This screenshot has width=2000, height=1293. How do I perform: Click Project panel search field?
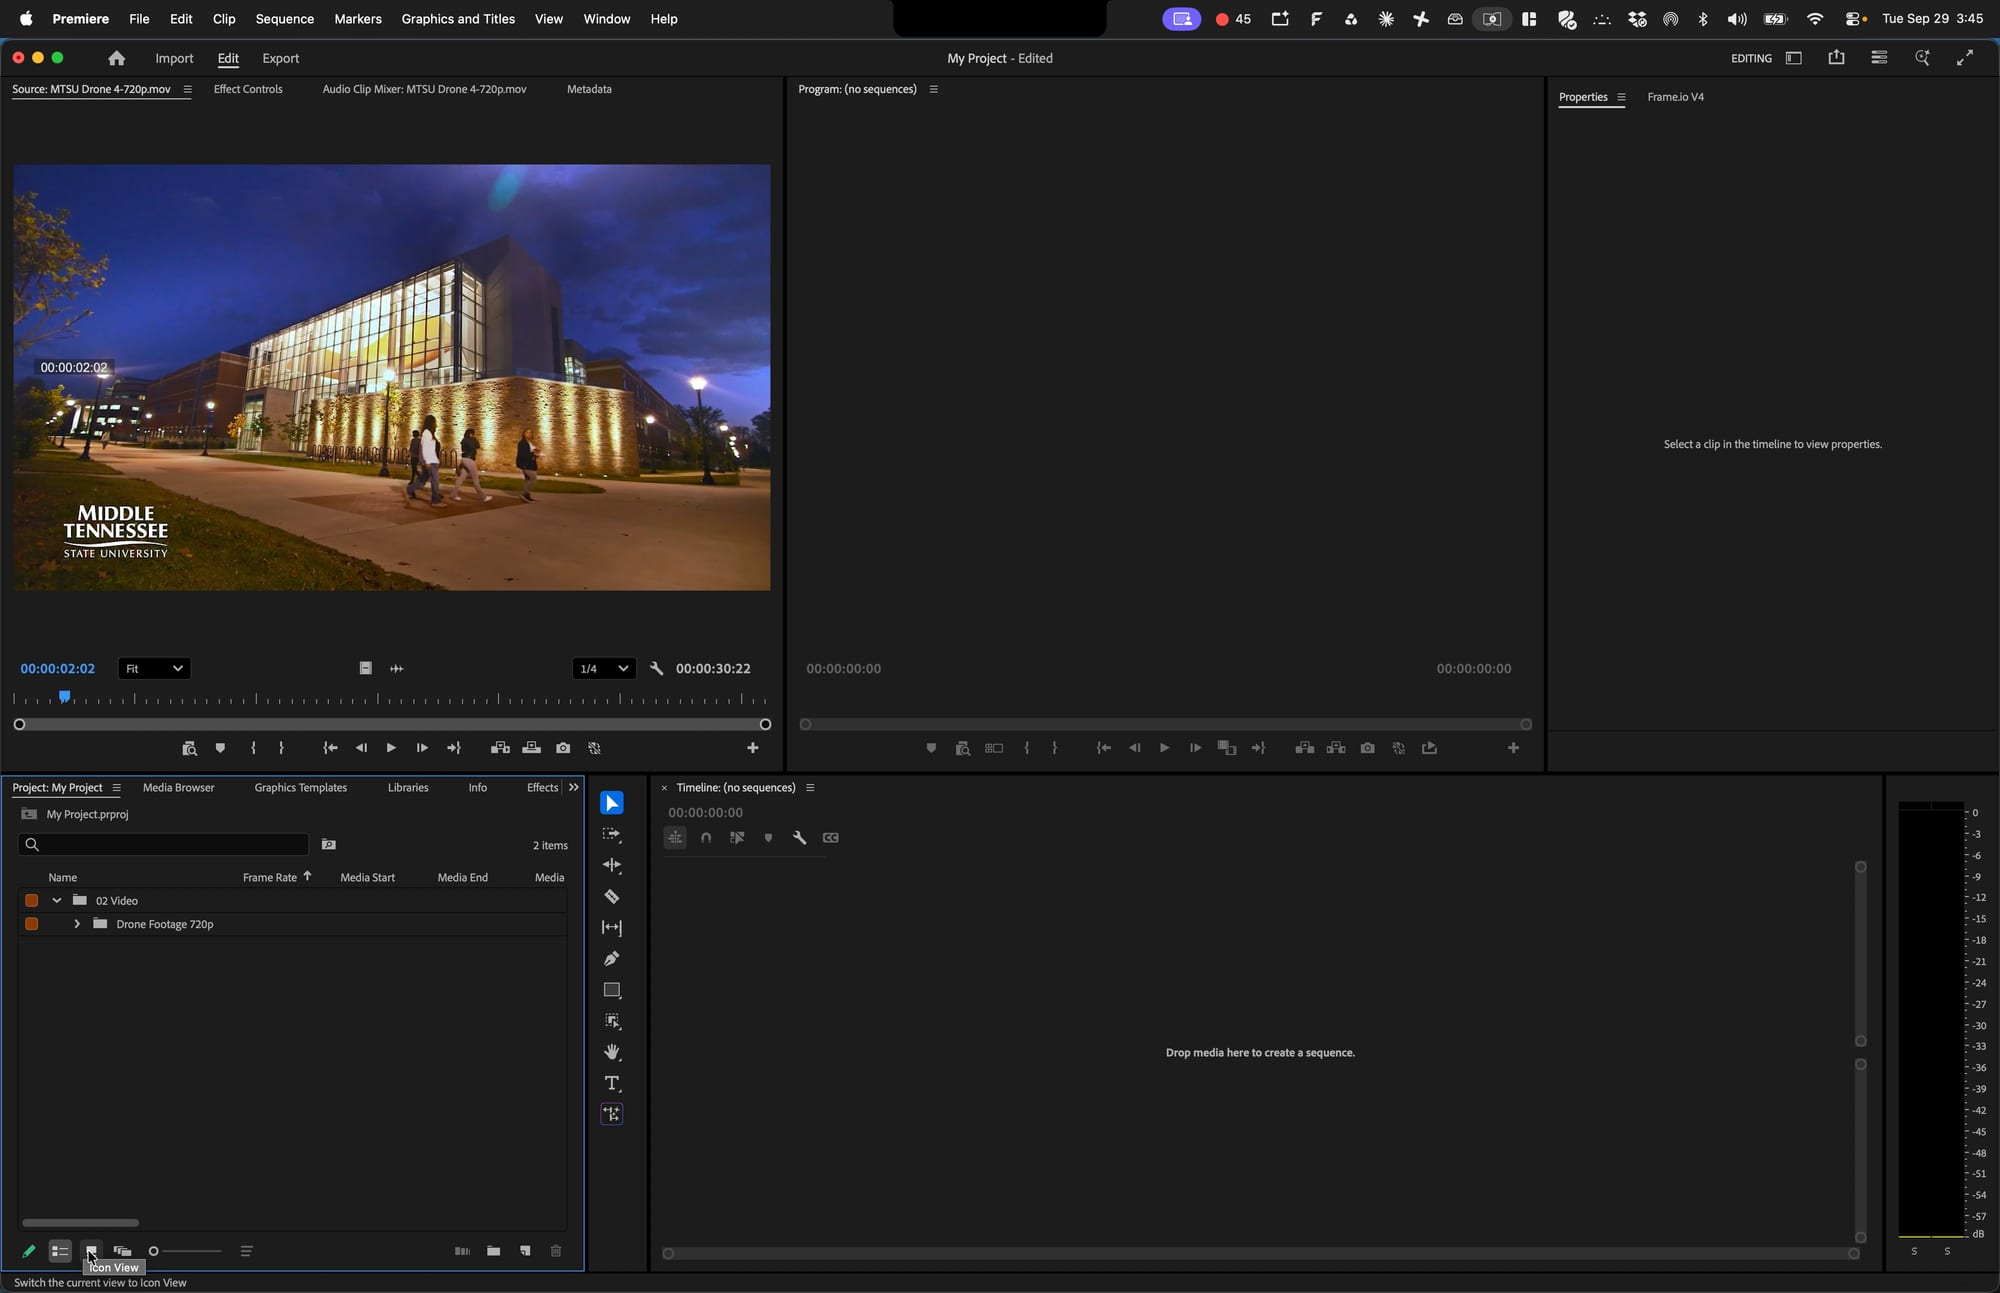163,845
